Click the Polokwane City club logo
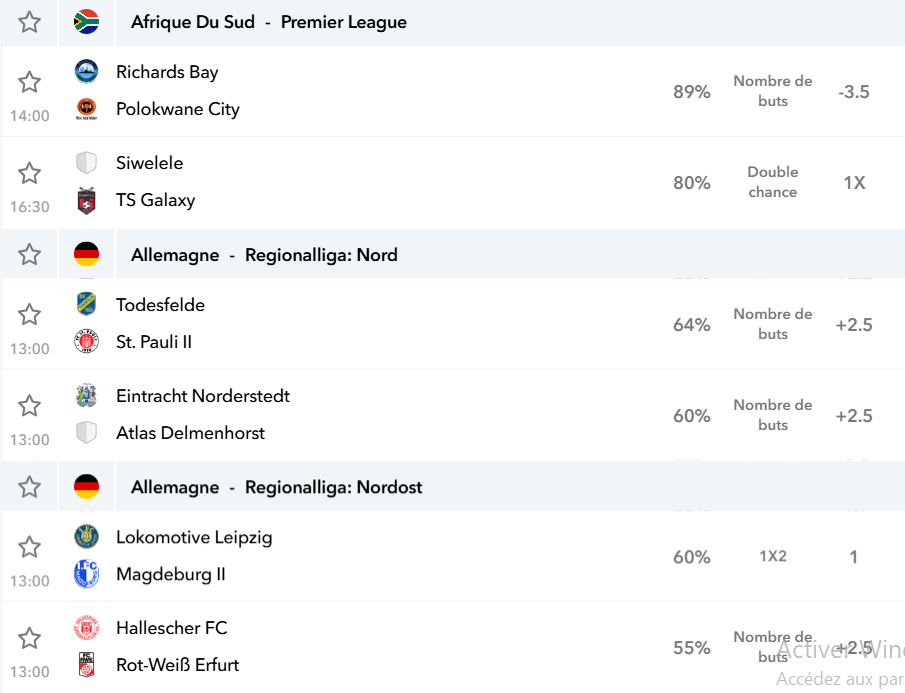905x693 pixels. [87, 109]
